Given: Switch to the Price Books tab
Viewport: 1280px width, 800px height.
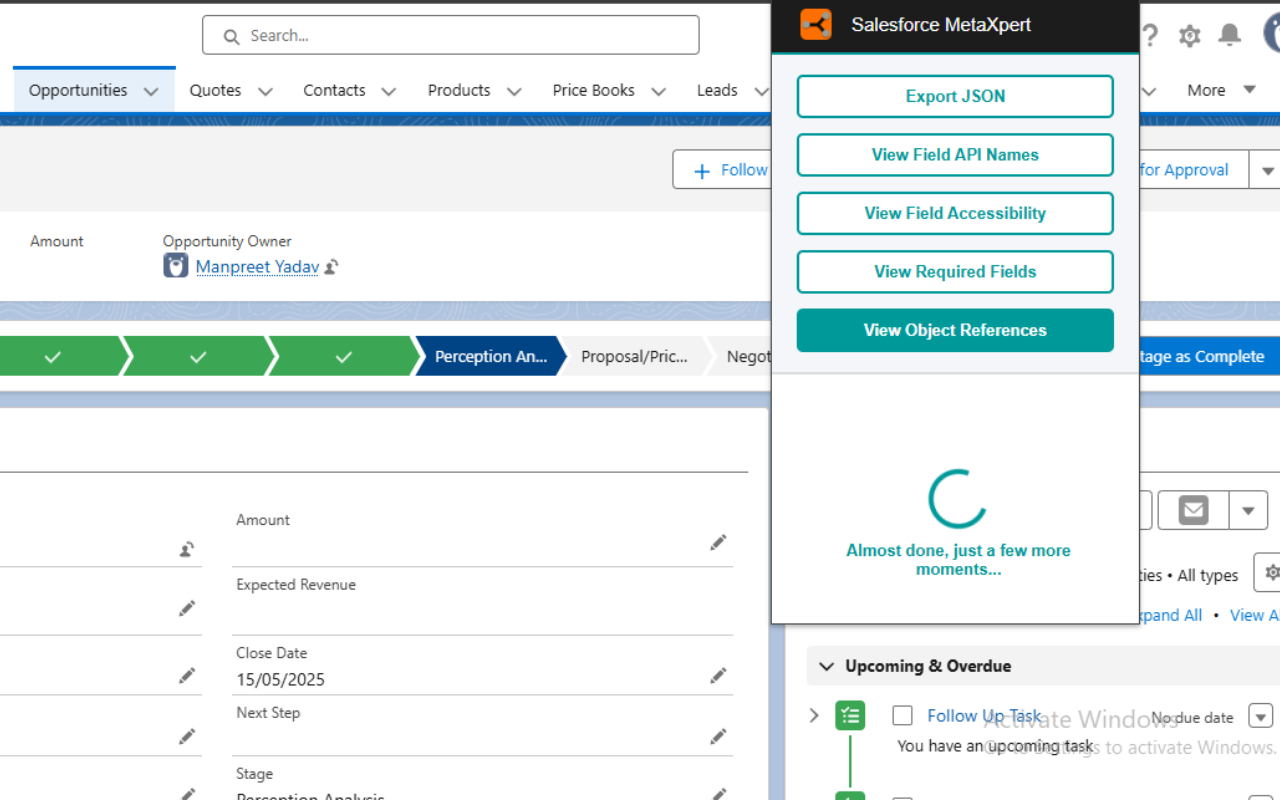Looking at the screenshot, I should 594,90.
